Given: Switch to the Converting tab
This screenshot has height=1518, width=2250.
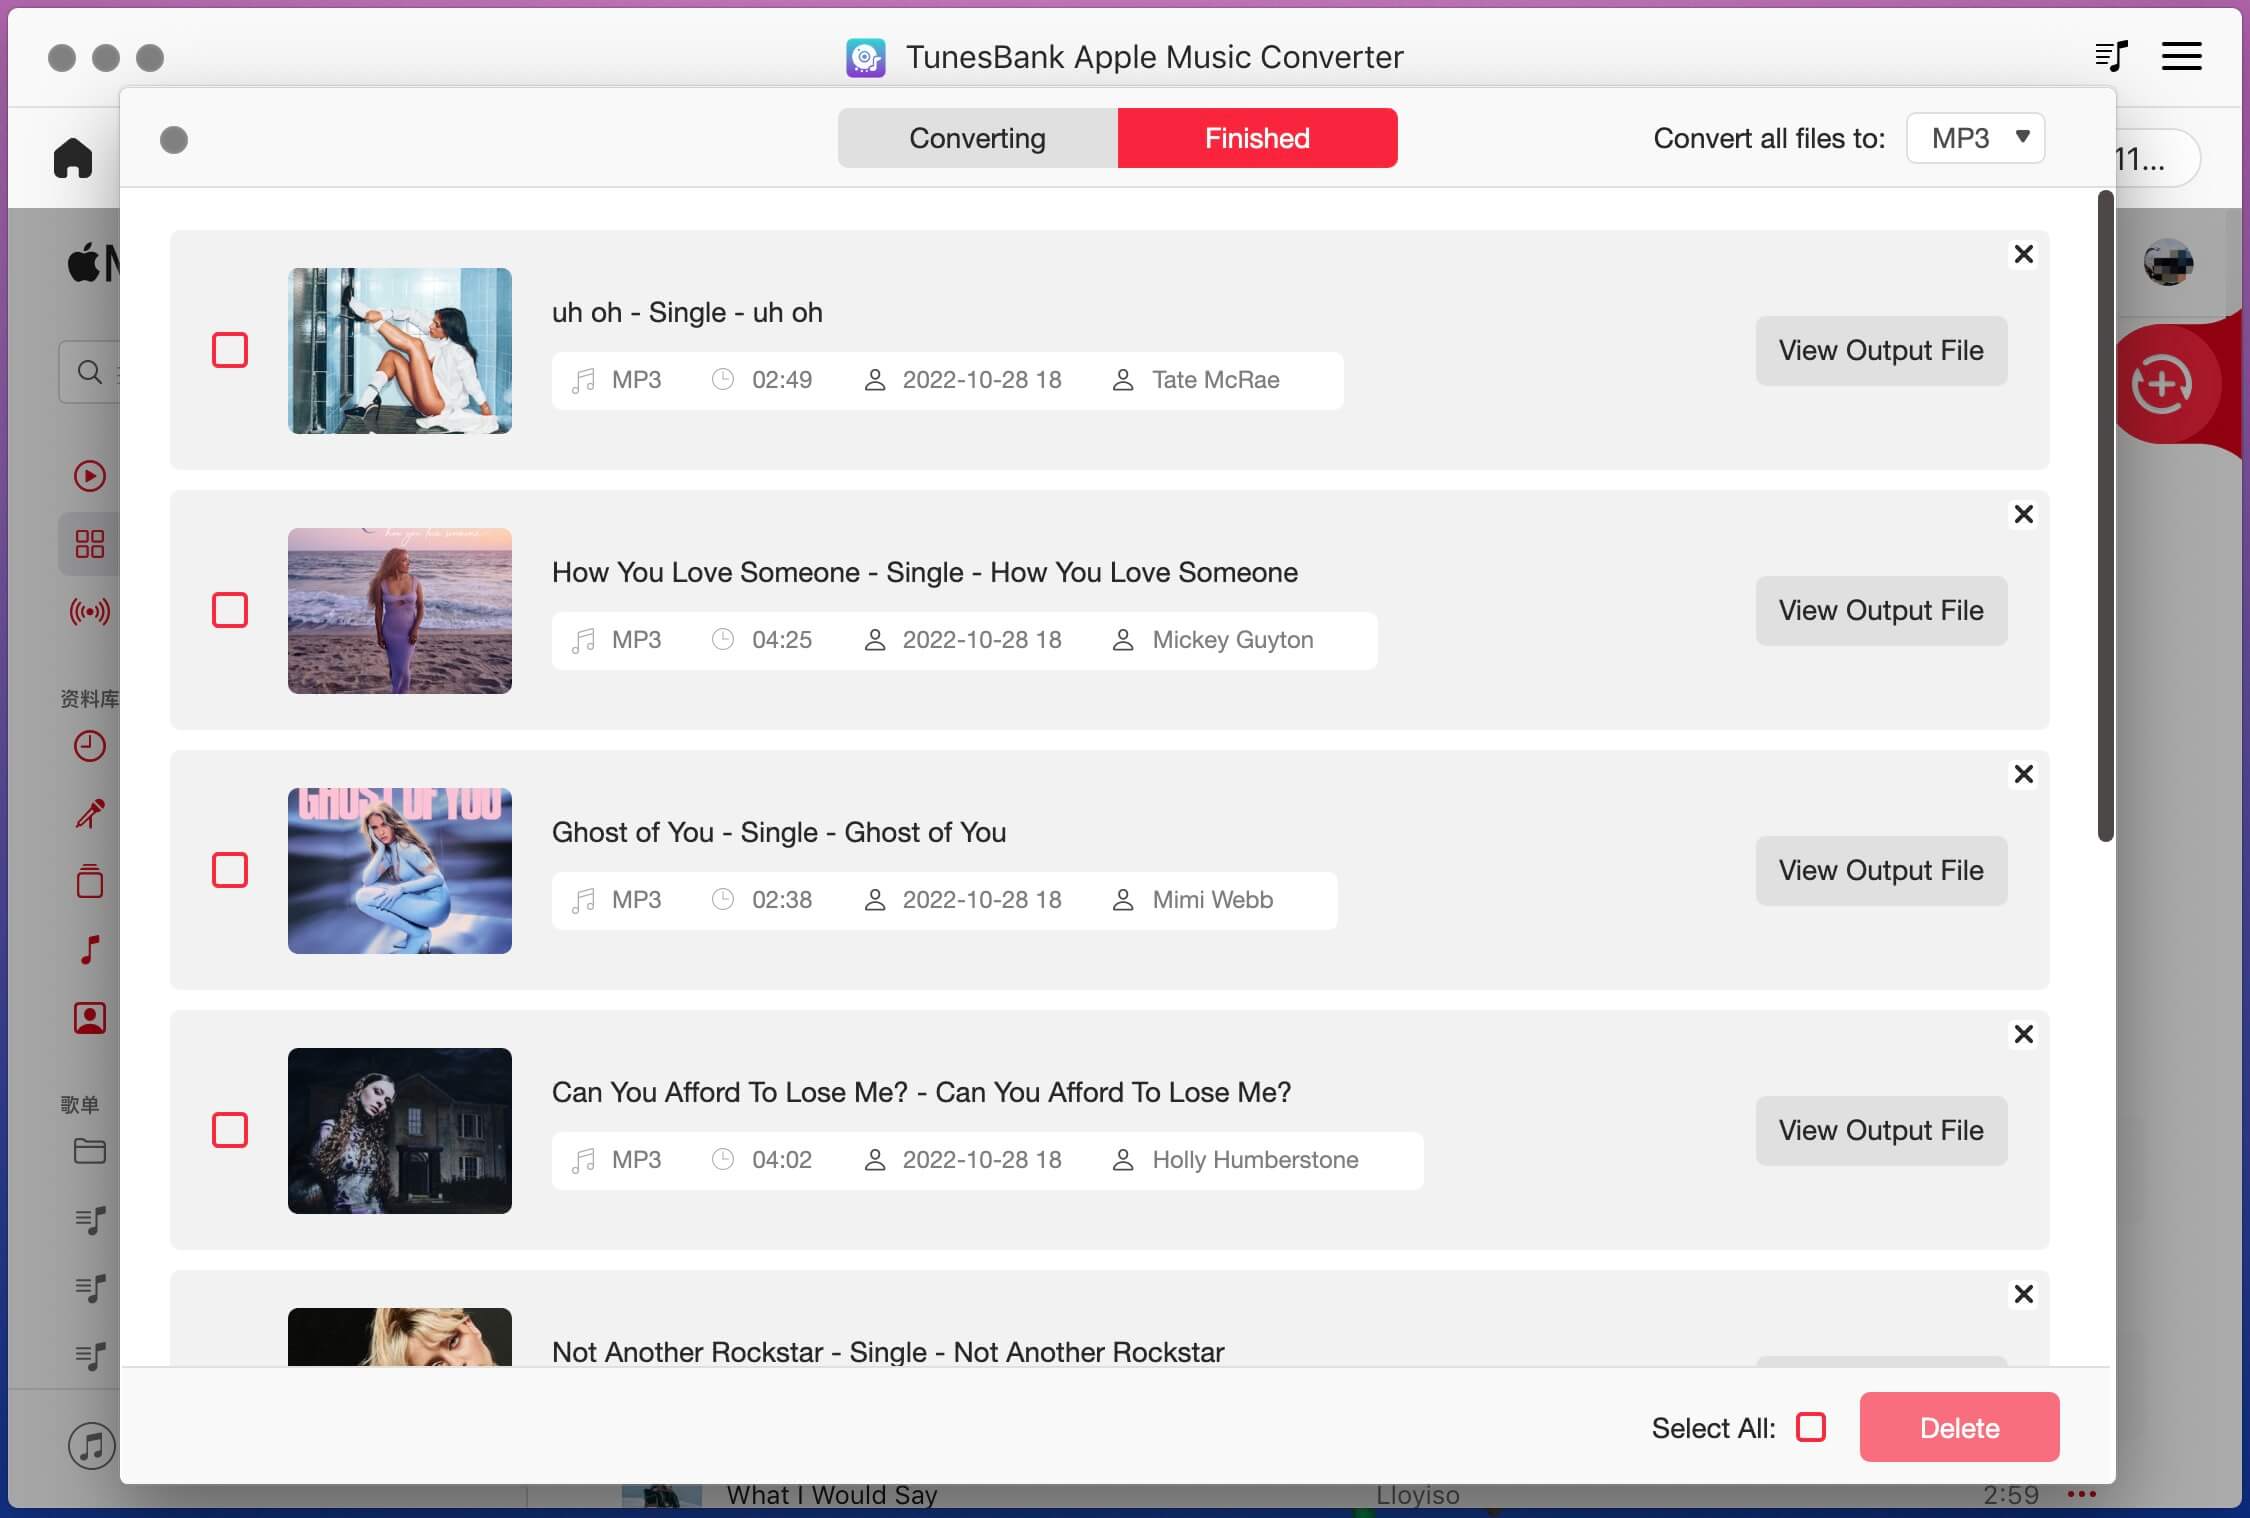Looking at the screenshot, I should point(977,138).
